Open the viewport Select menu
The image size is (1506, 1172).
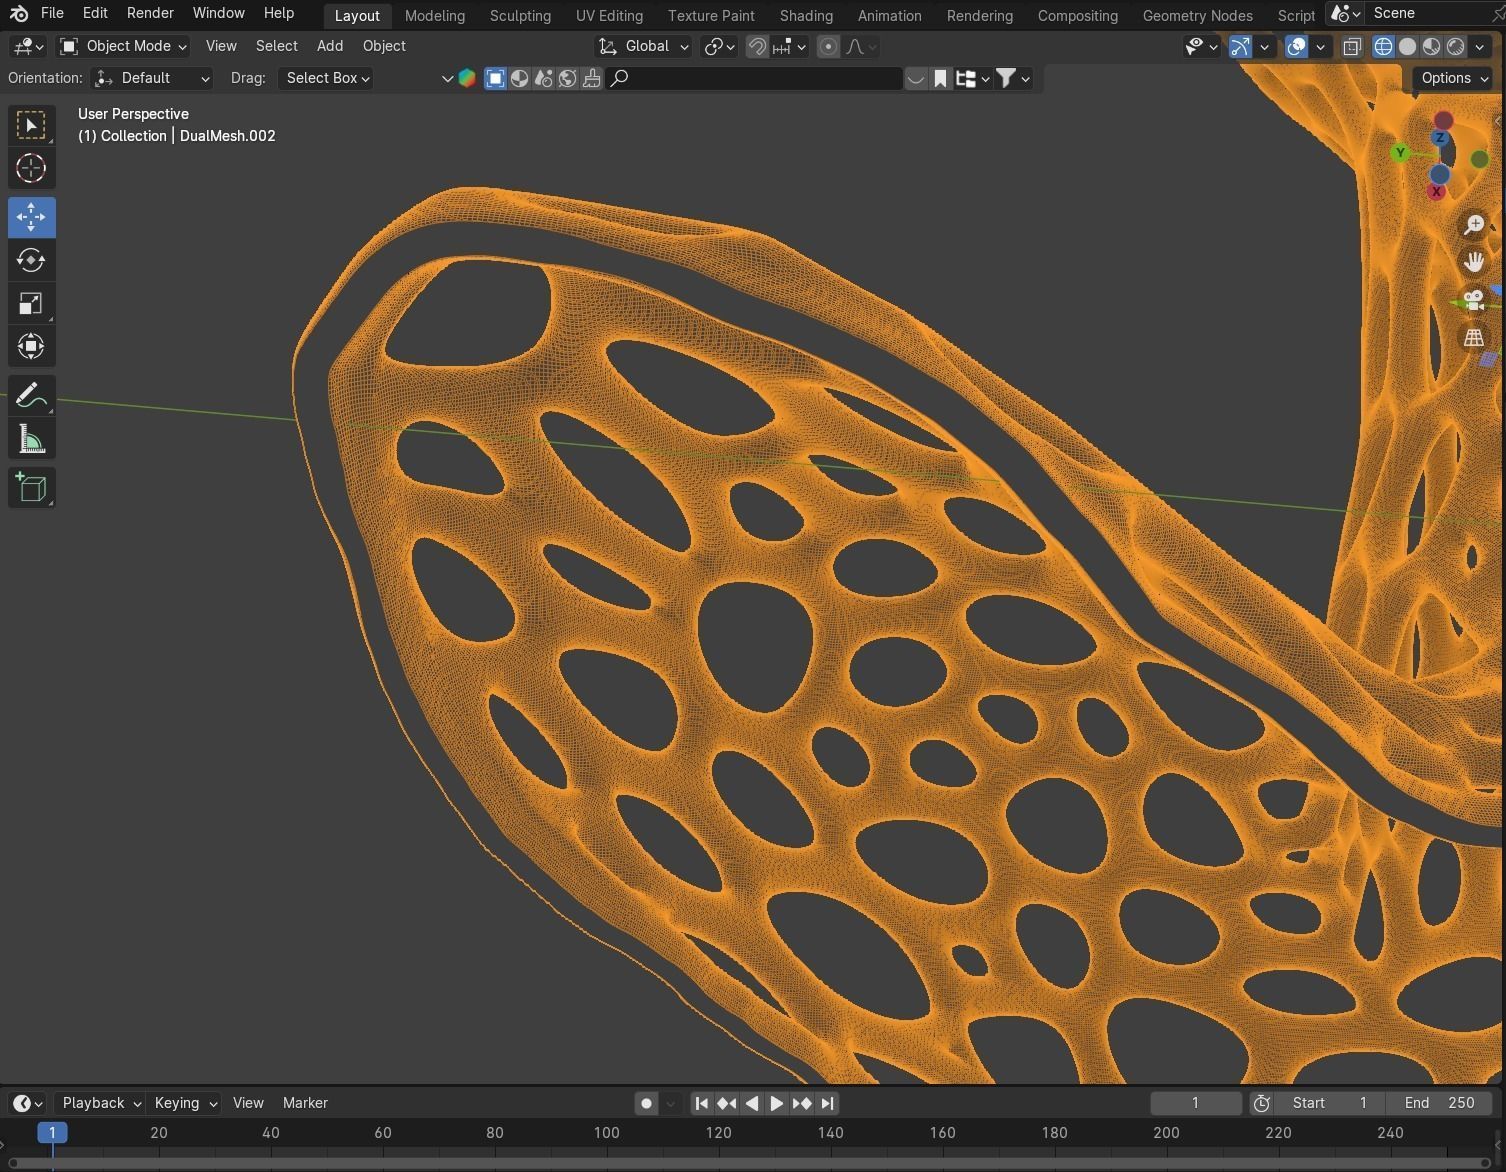click(x=276, y=46)
